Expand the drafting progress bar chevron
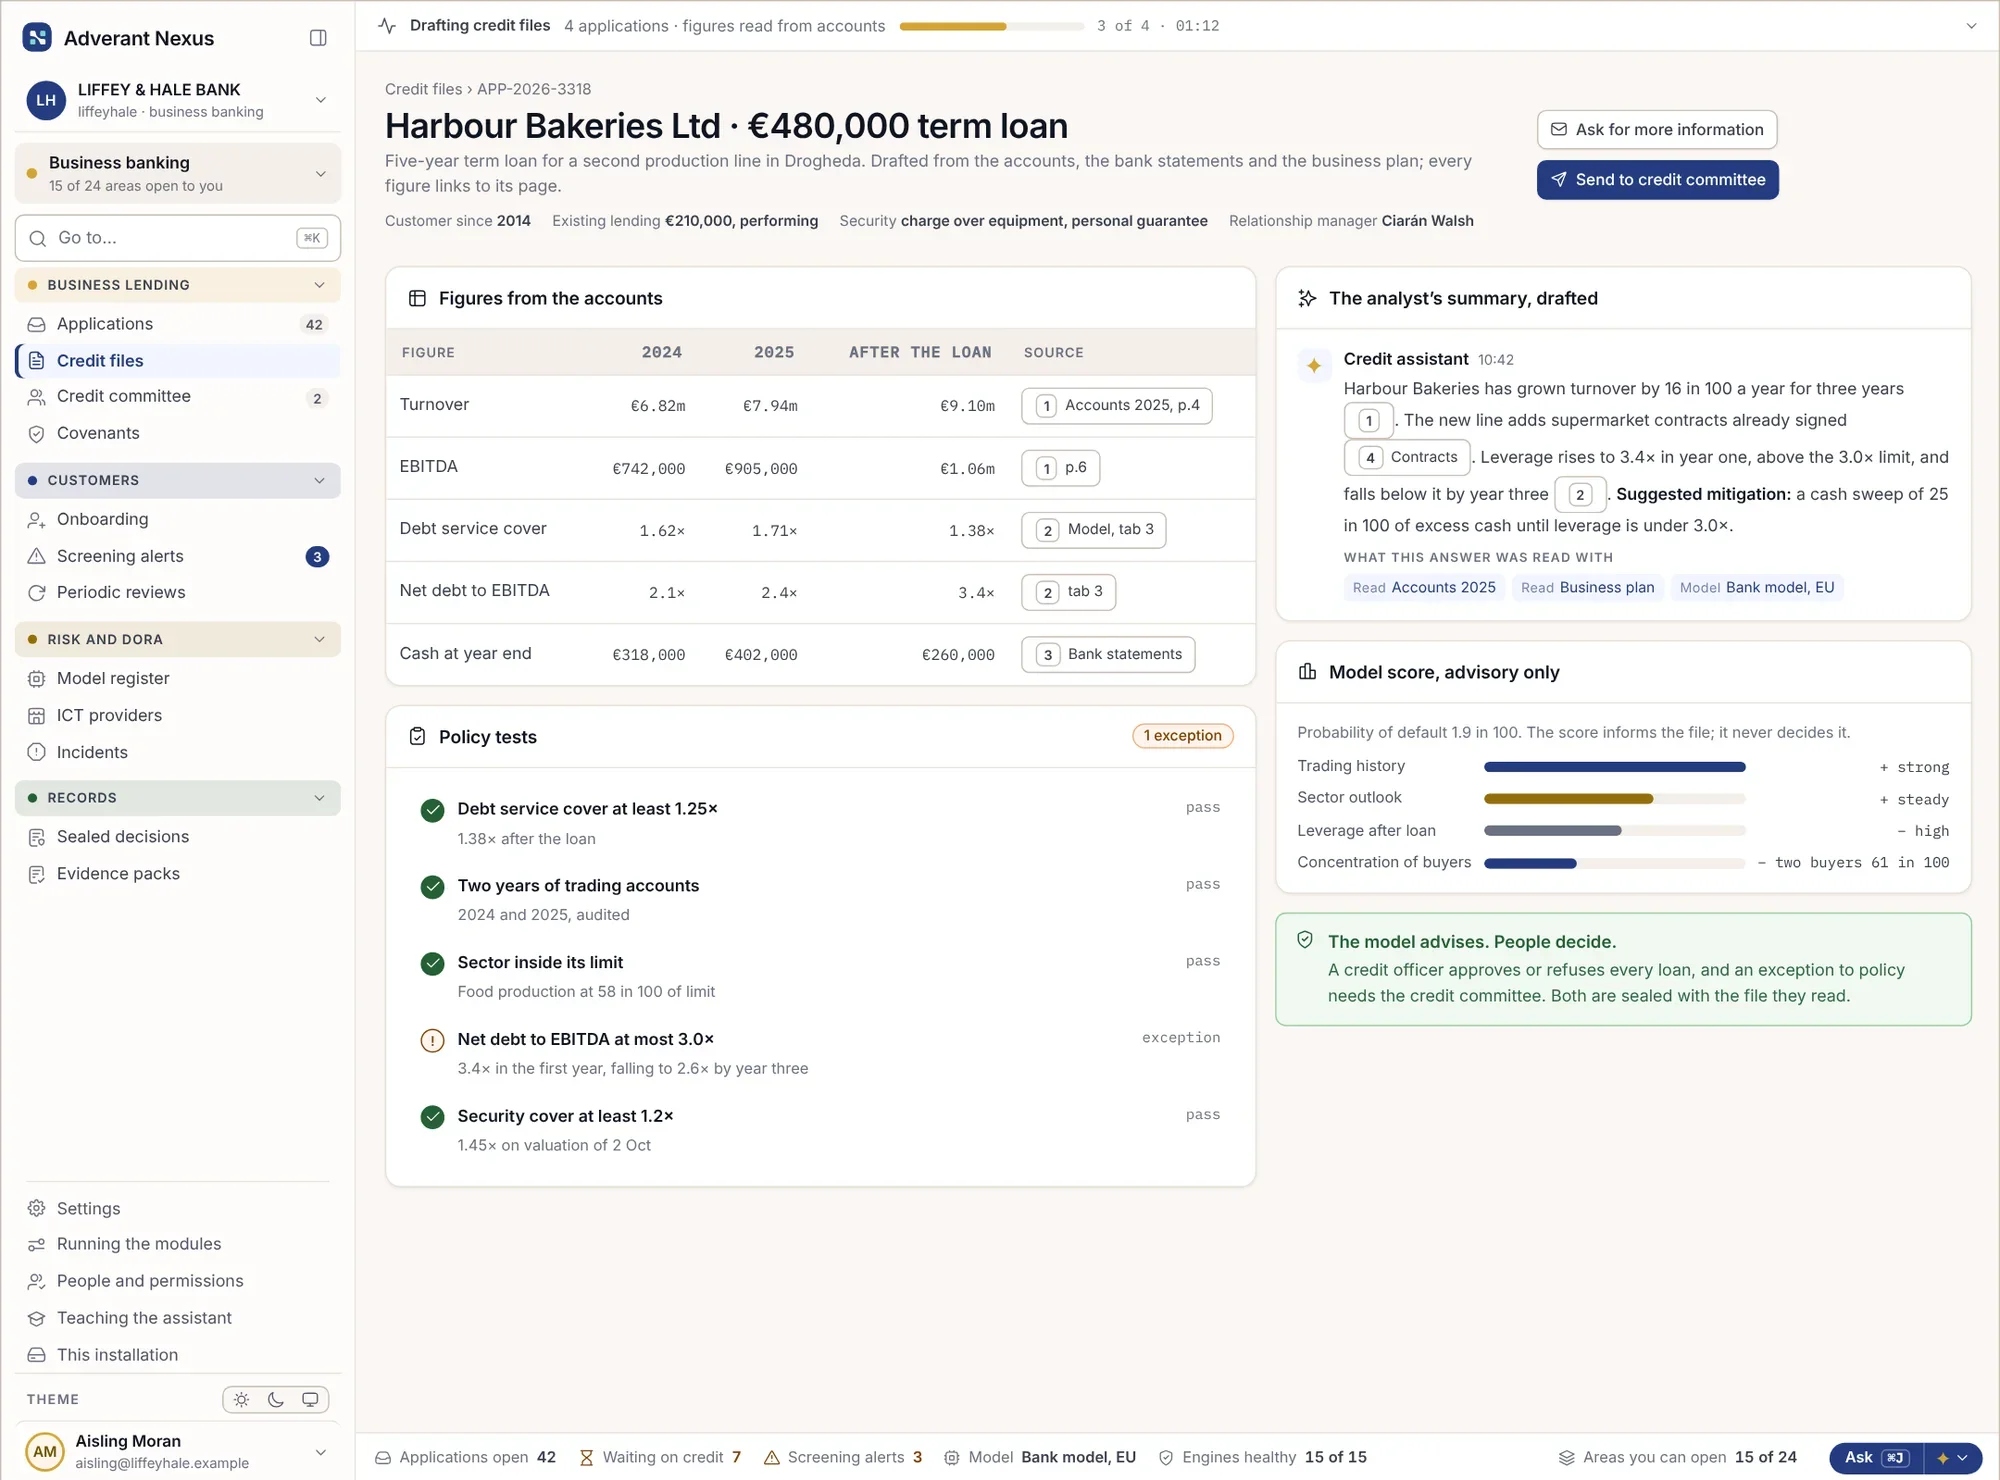Image resolution: width=2000 pixels, height=1480 pixels. tap(1971, 26)
